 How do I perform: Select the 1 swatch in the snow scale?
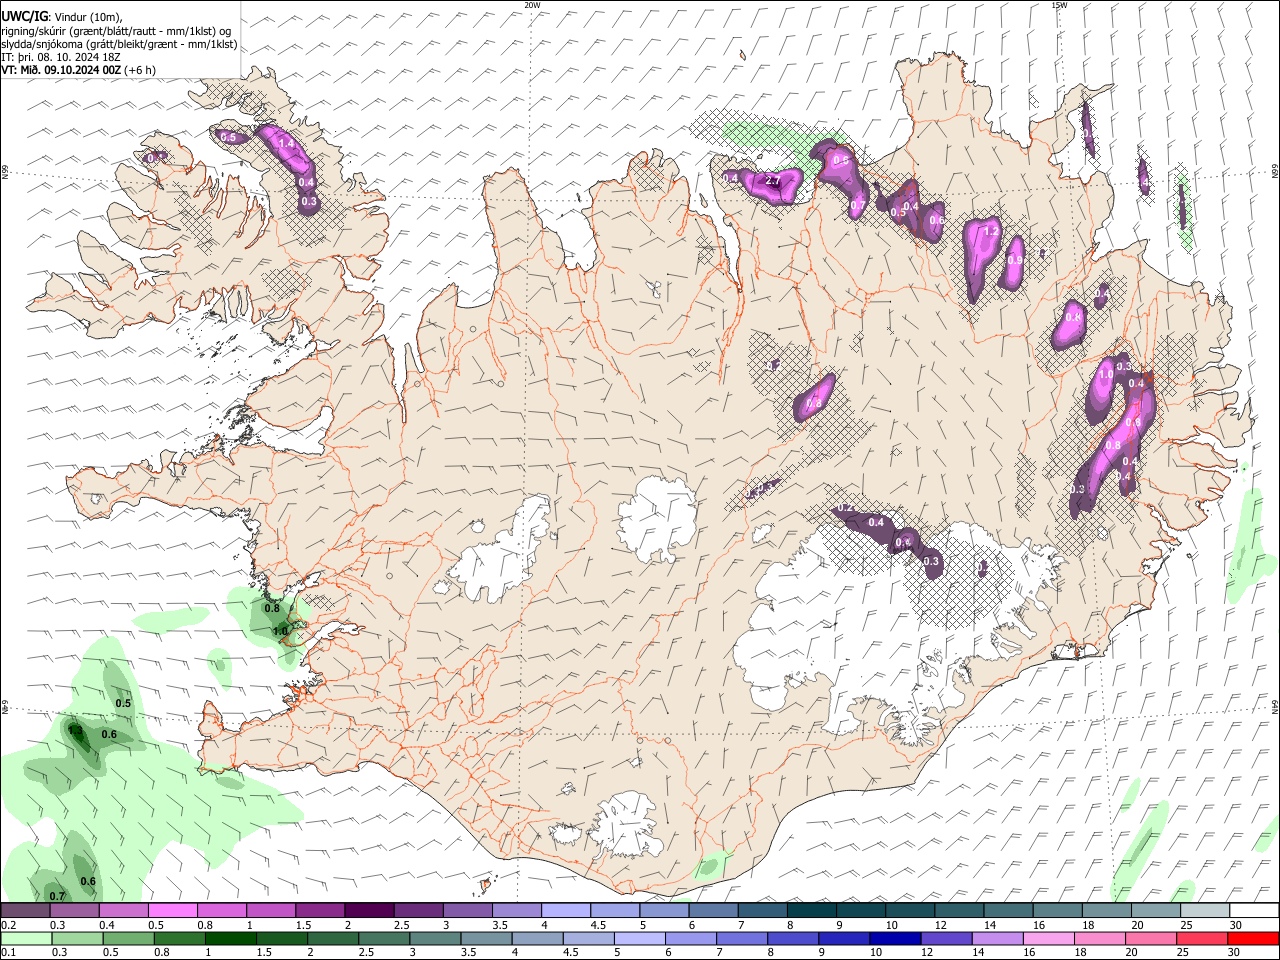(x=270, y=911)
